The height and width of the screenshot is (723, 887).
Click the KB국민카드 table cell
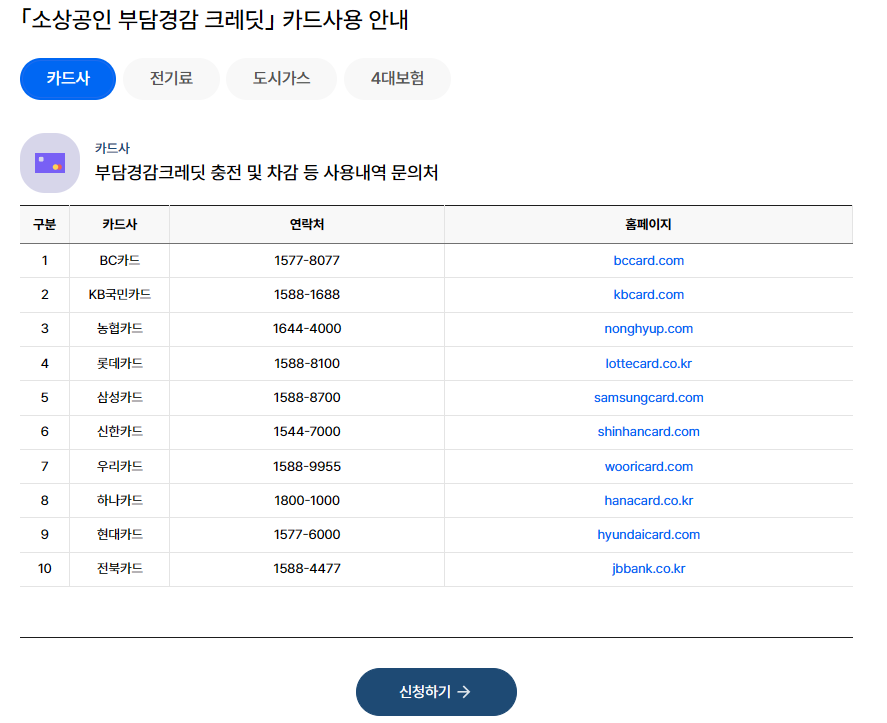[x=119, y=295]
